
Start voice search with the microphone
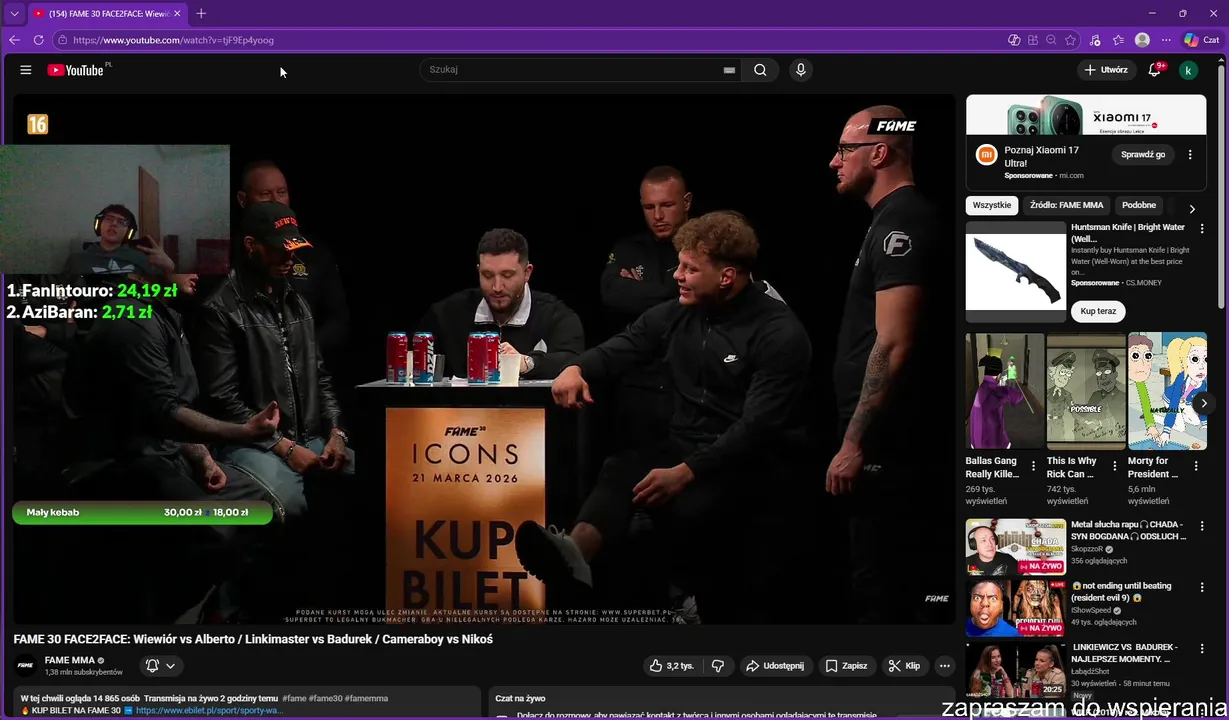[800, 70]
